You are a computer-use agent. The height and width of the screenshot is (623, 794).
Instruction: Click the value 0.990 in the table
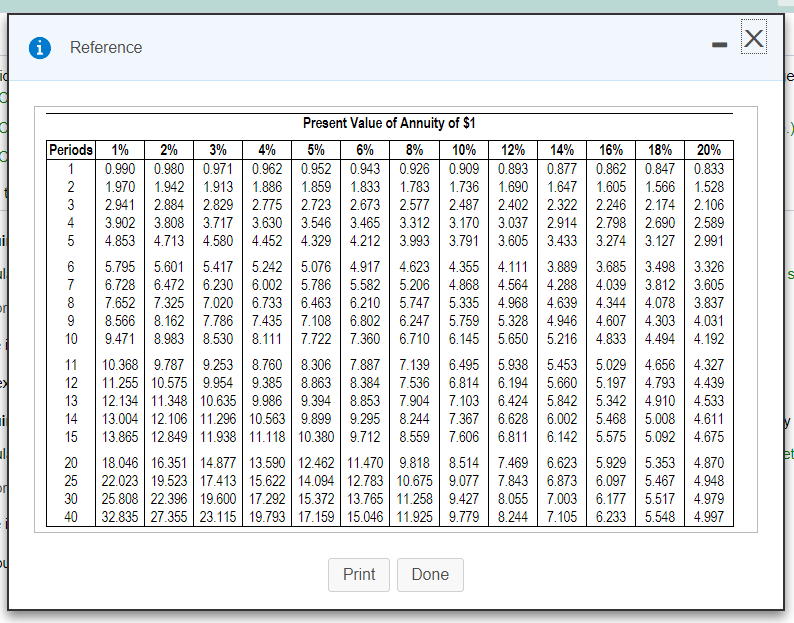point(120,169)
